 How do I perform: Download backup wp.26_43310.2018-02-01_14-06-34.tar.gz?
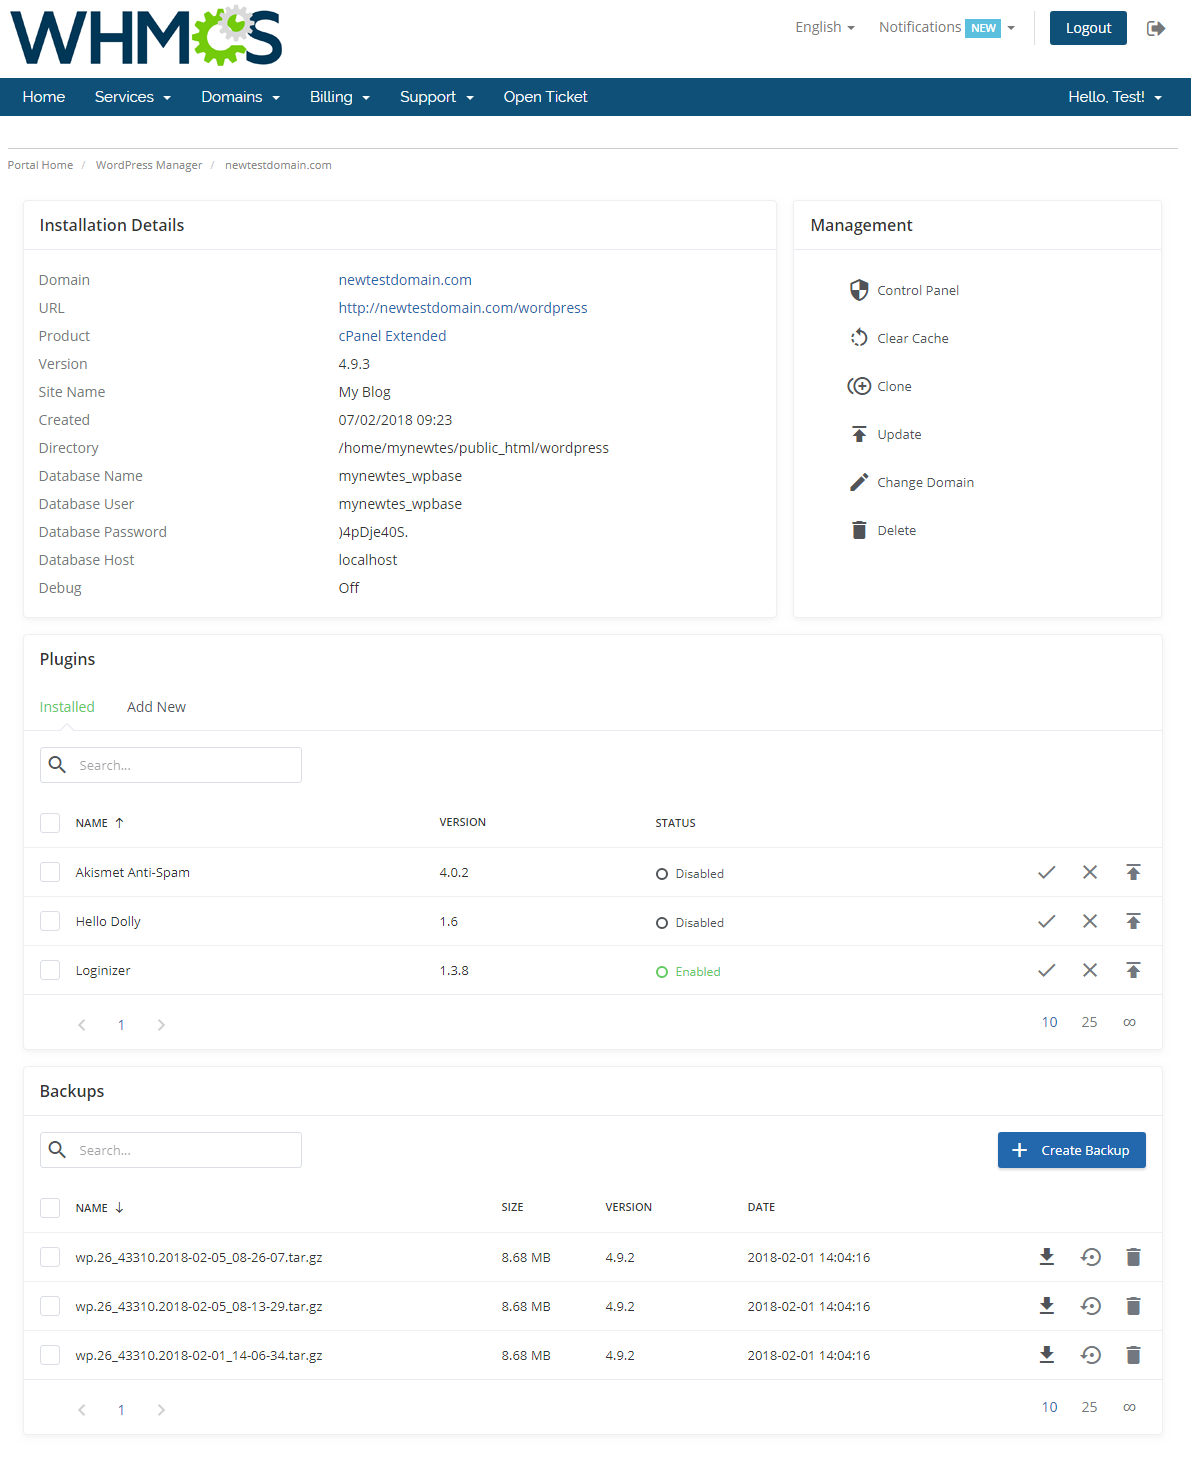pyautogui.click(x=1047, y=1355)
